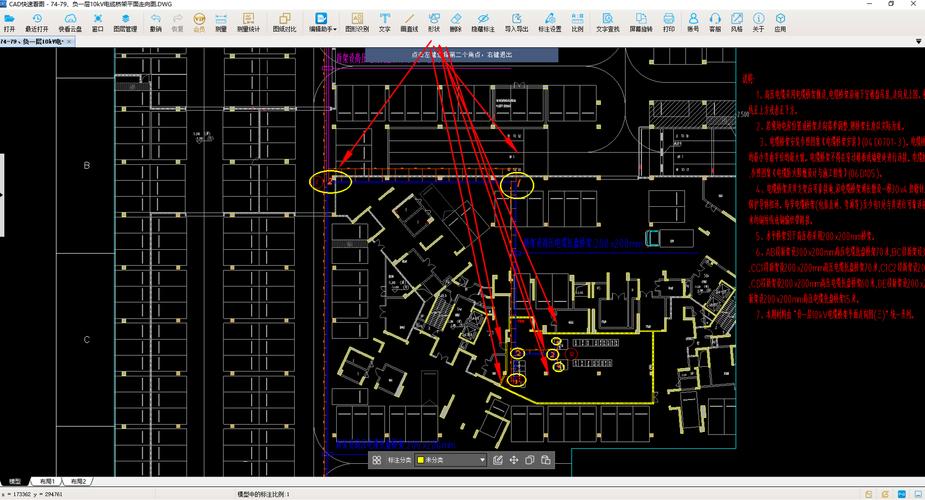Switch to the 布局1 layout tab
Image resolution: width=925 pixels, height=500 pixels.
pos(47,482)
